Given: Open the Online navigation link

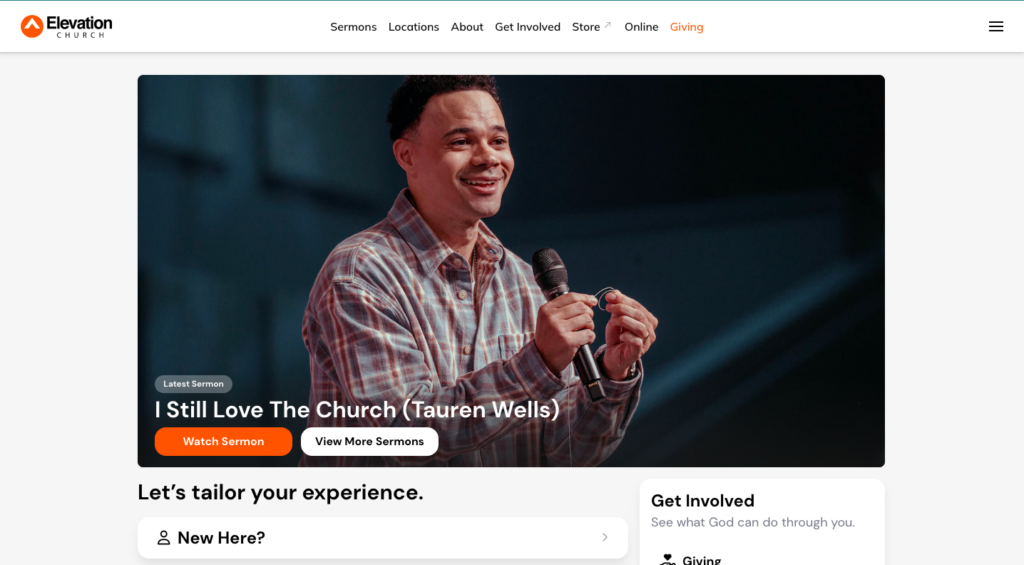Looking at the screenshot, I should pos(641,27).
